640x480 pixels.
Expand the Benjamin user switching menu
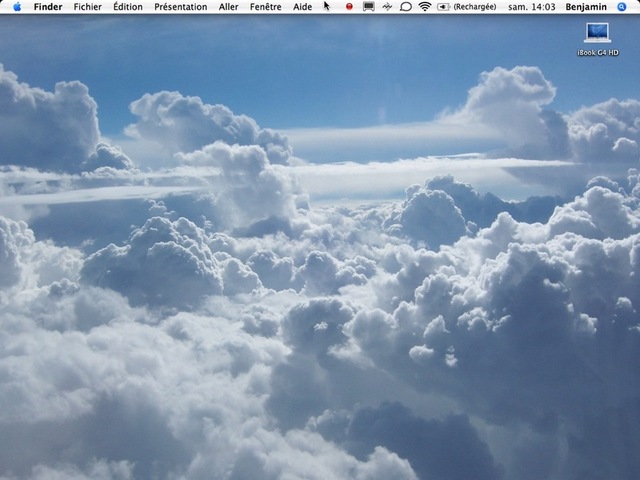(x=585, y=7)
